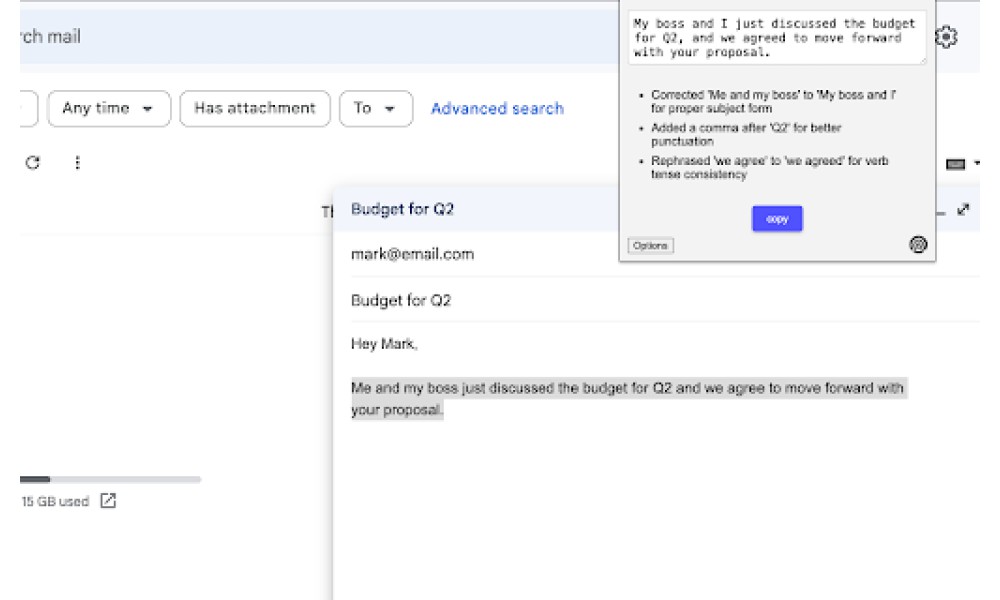Screen dimensions: 1000x600
Task: Click the search mail field
Action: point(319,36)
